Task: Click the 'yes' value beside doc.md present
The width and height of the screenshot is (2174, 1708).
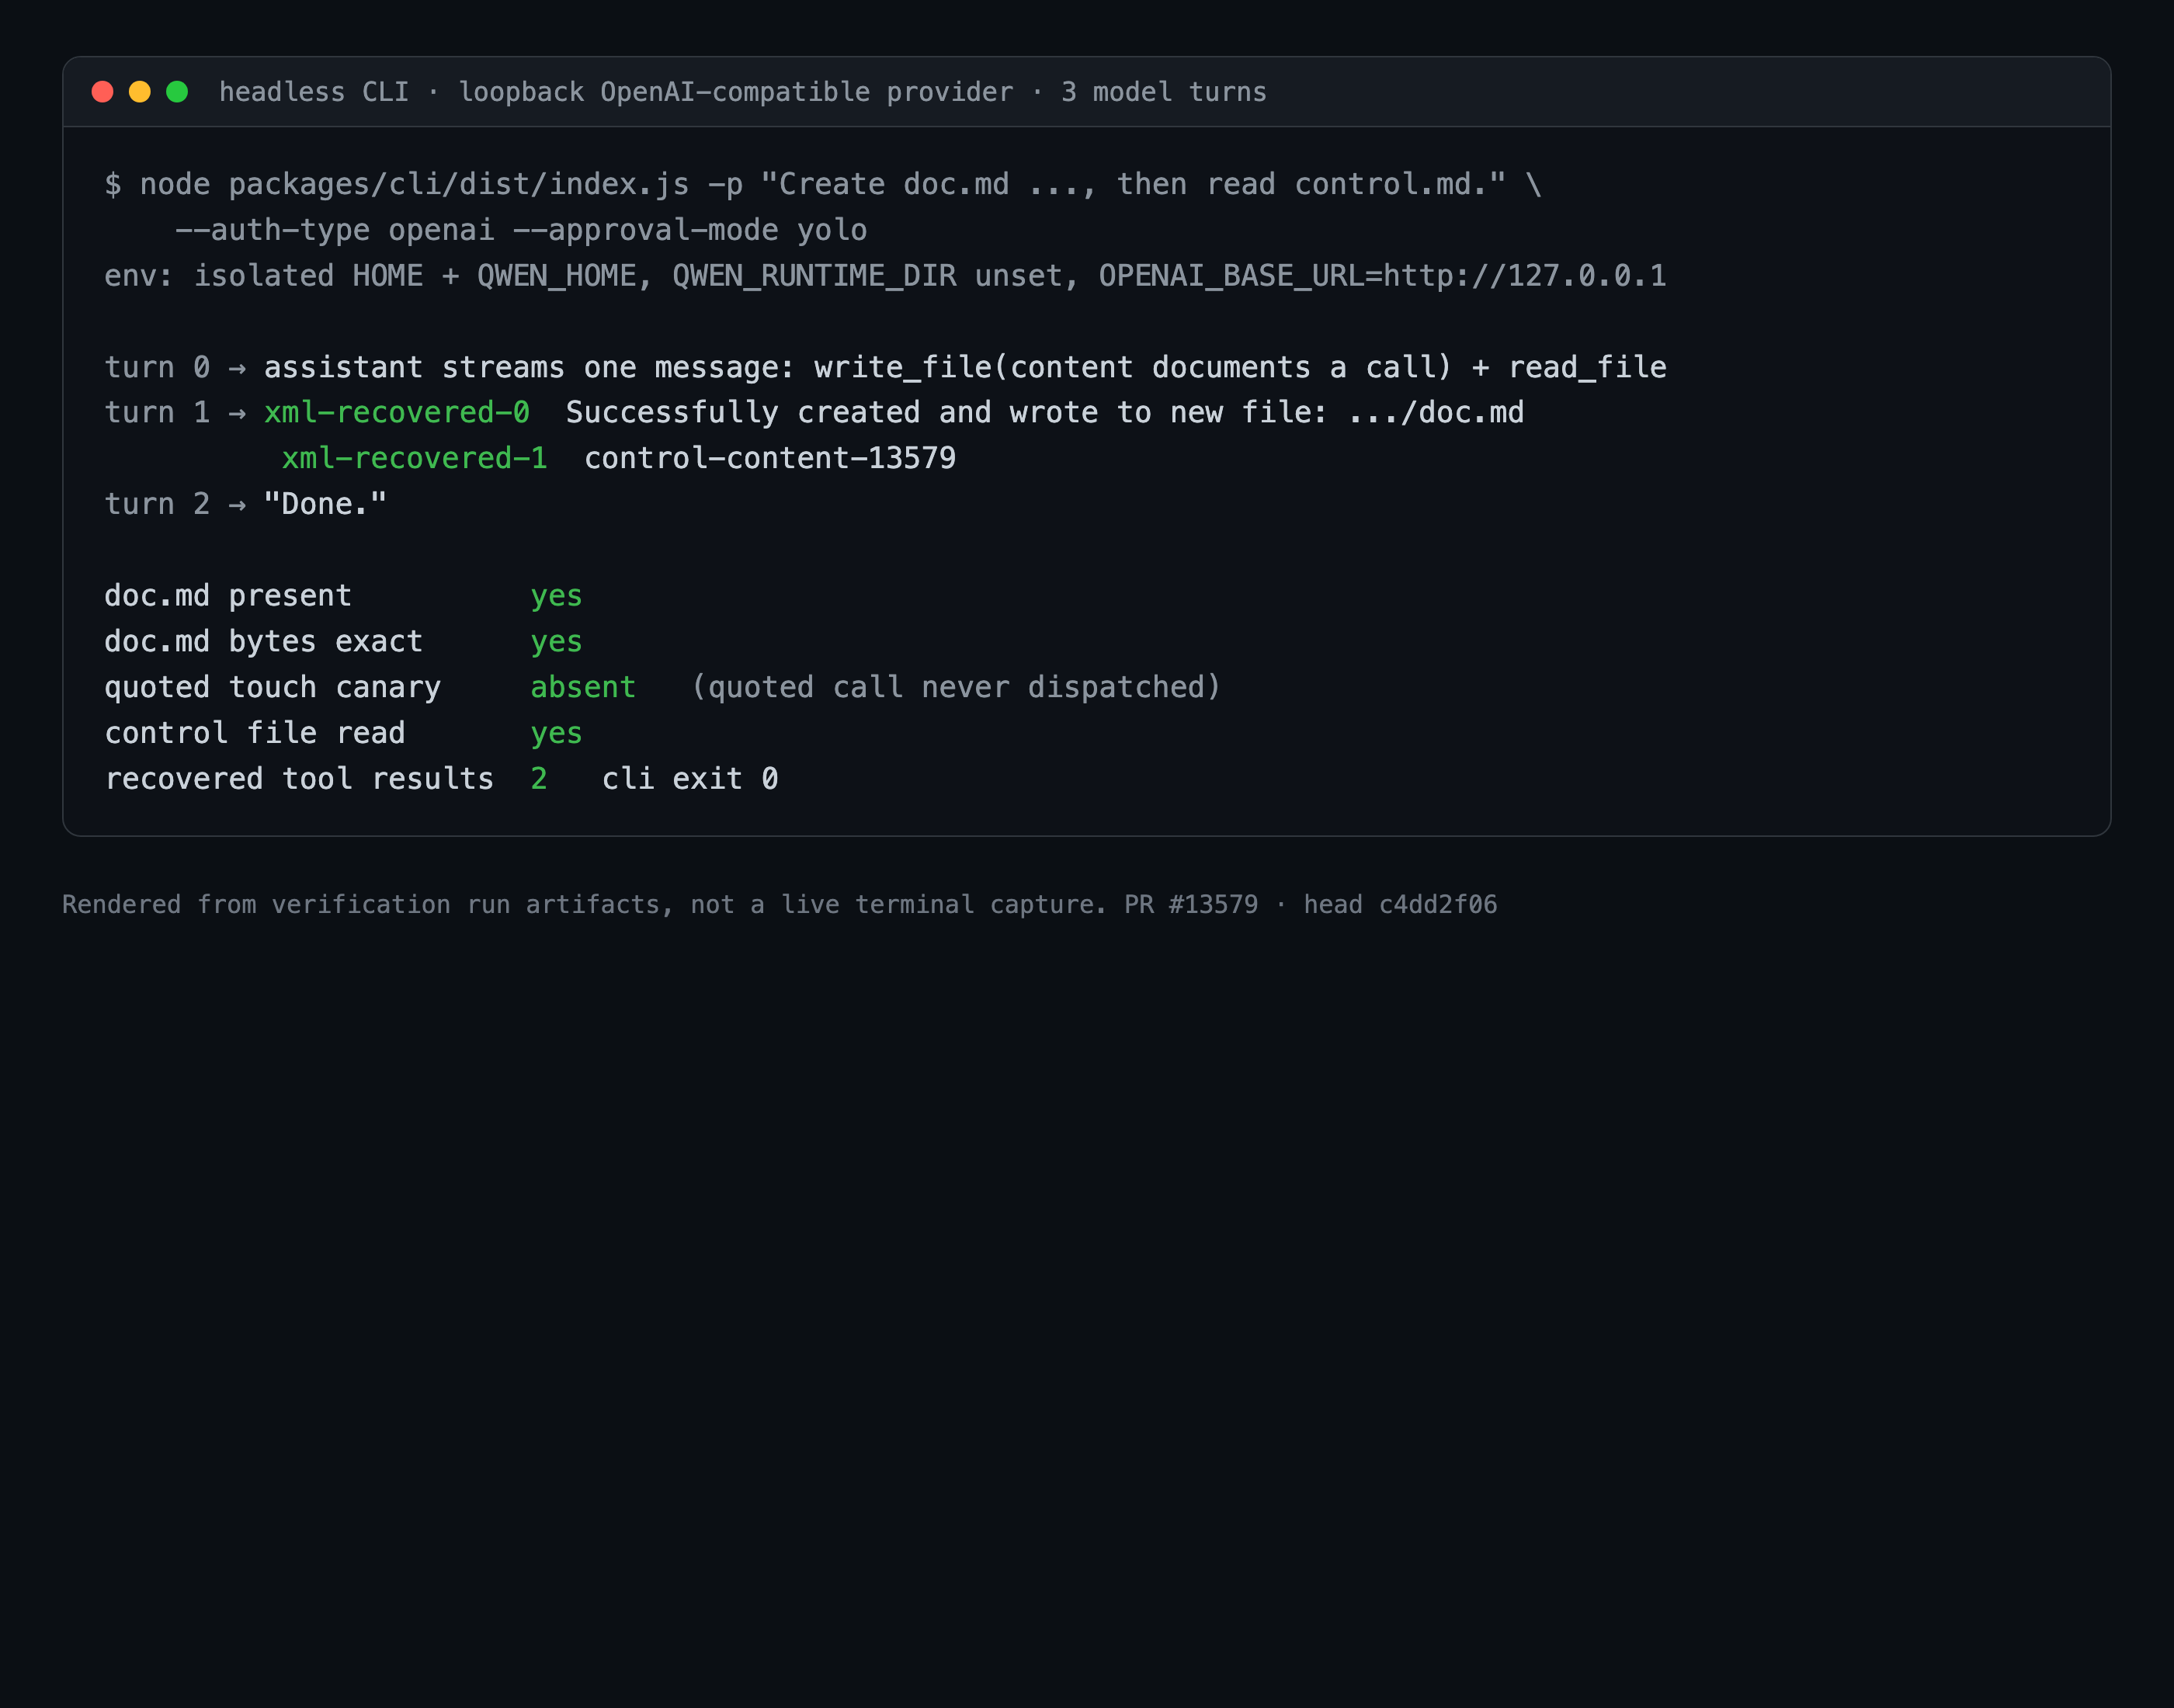Action: pyautogui.click(x=556, y=597)
